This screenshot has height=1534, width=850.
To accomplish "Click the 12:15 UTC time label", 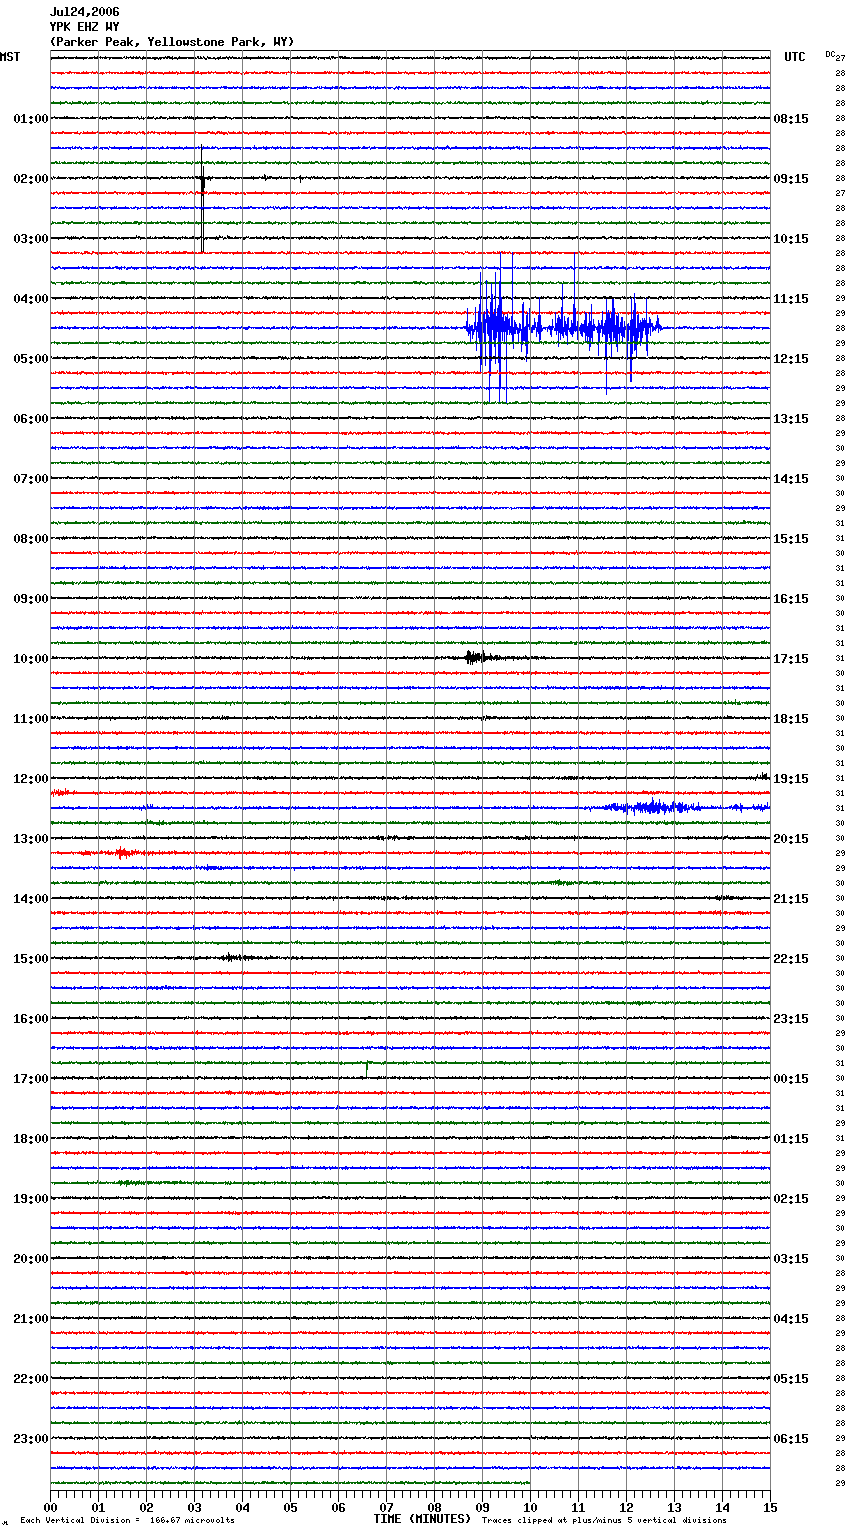I will pos(791,359).
